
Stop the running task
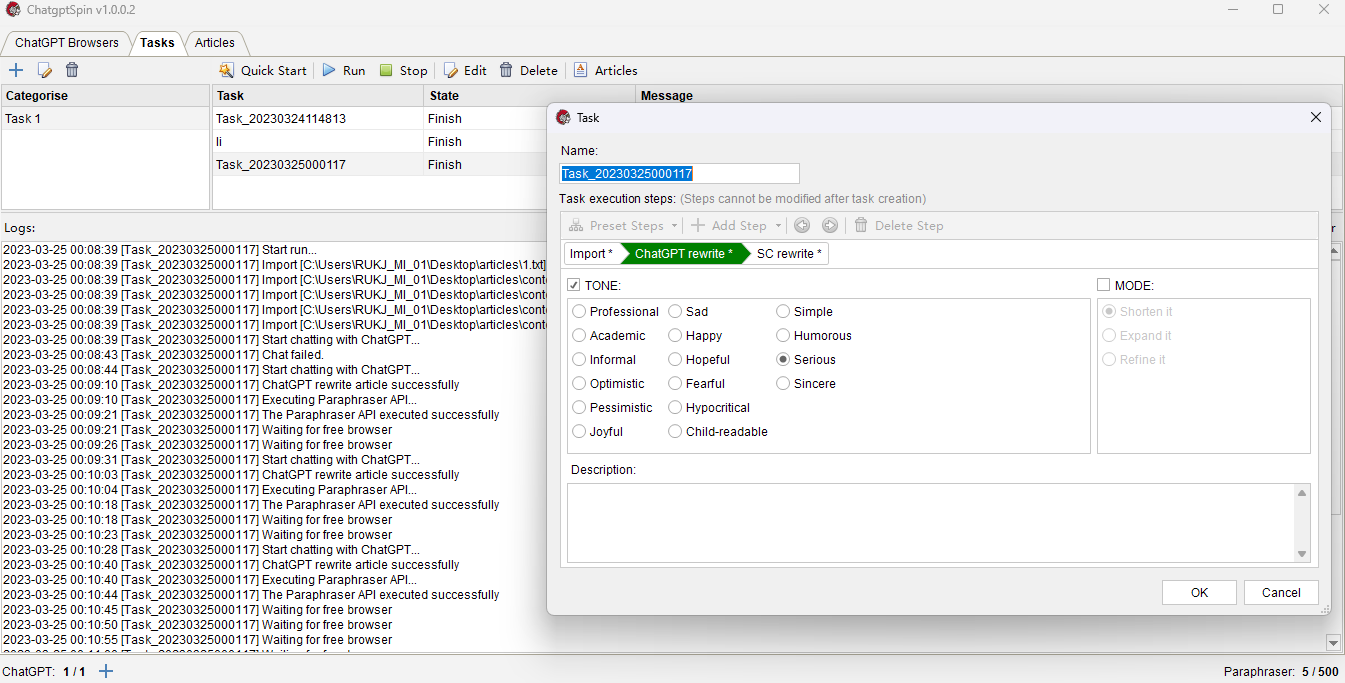click(403, 71)
